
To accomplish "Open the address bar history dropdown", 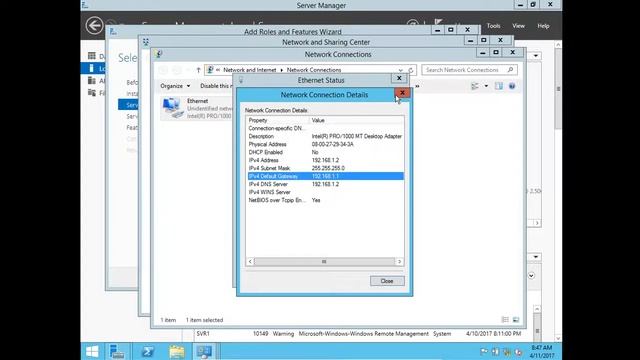I will [x=400, y=70].
